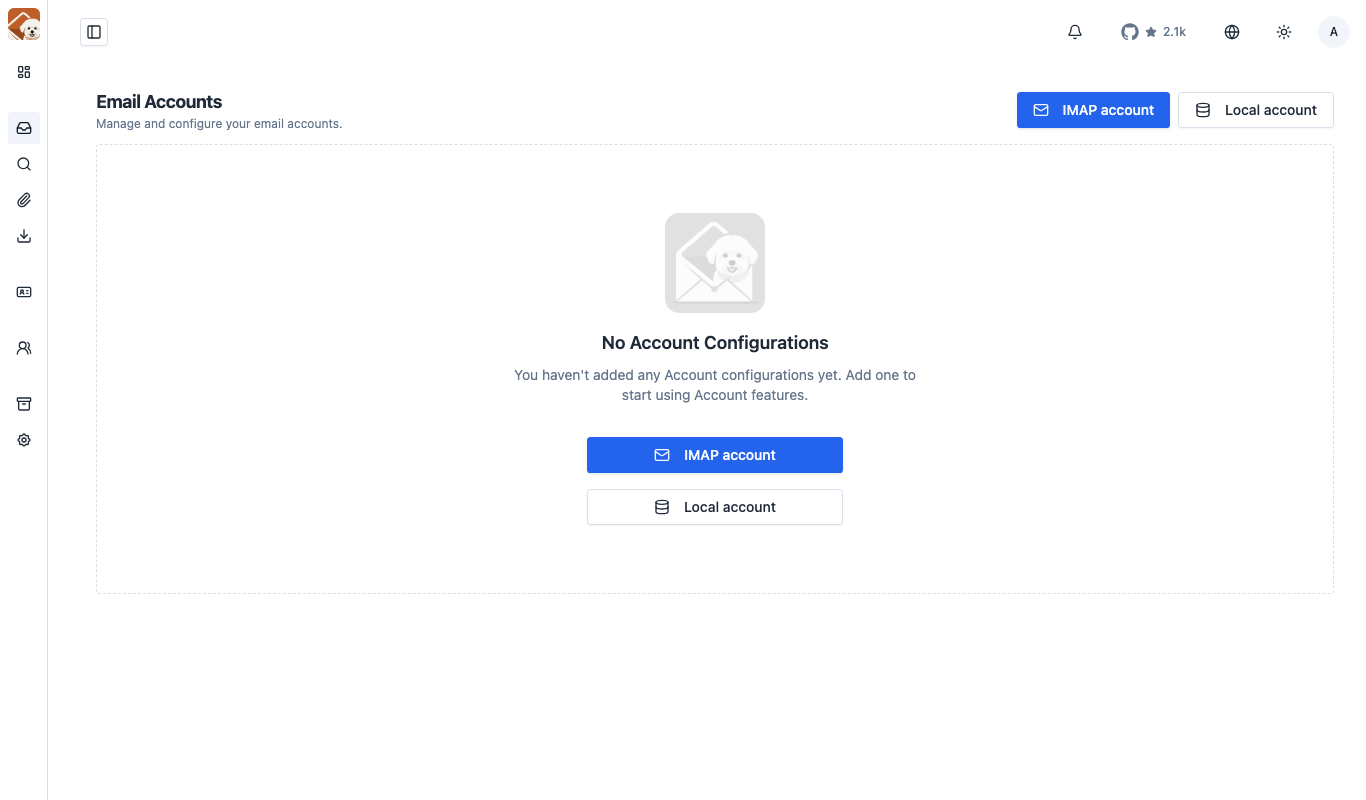This screenshot has height=800, width=1366.
Task: Open the archive box icon in sidebar
Action: point(24,404)
